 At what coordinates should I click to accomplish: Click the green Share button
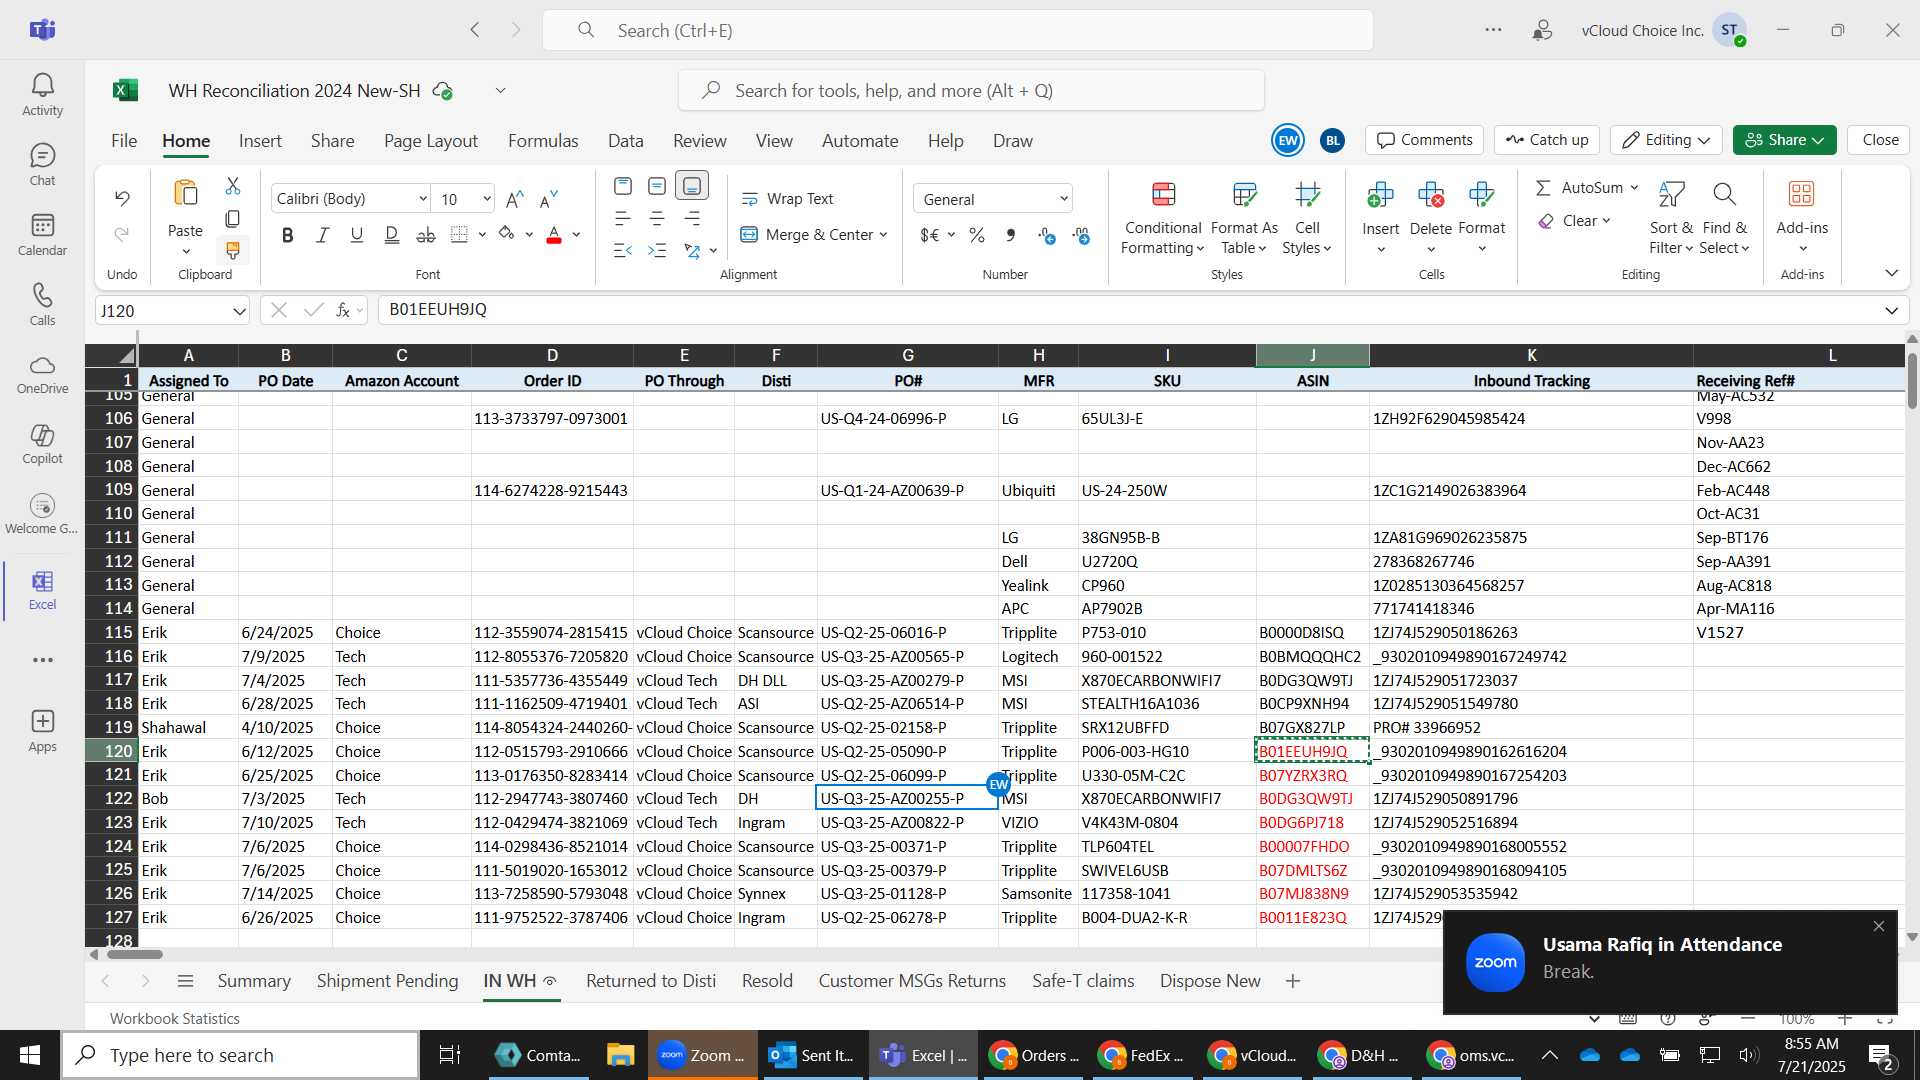[1785, 140]
